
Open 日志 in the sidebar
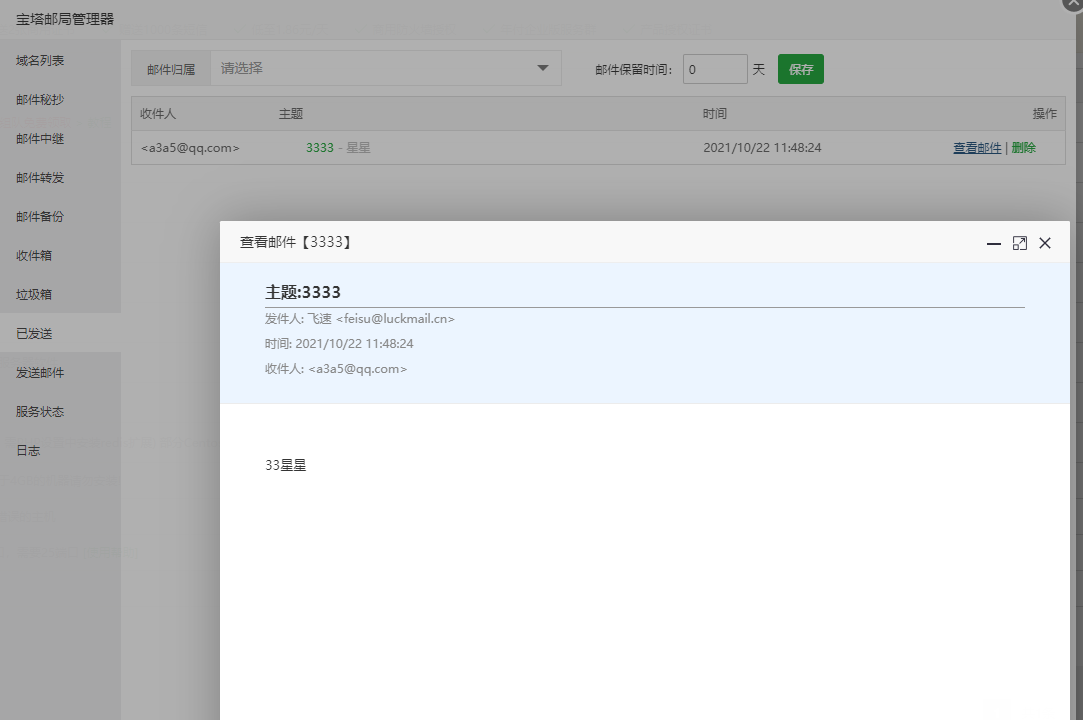pos(28,451)
